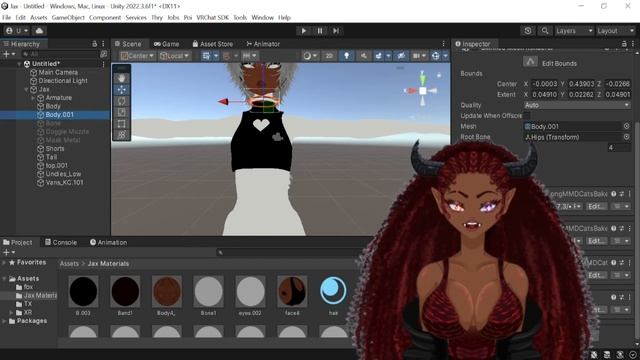The width and height of the screenshot is (640, 360).
Task: Toggle 2D view mode
Action: pyautogui.click(x=329, y=56)
